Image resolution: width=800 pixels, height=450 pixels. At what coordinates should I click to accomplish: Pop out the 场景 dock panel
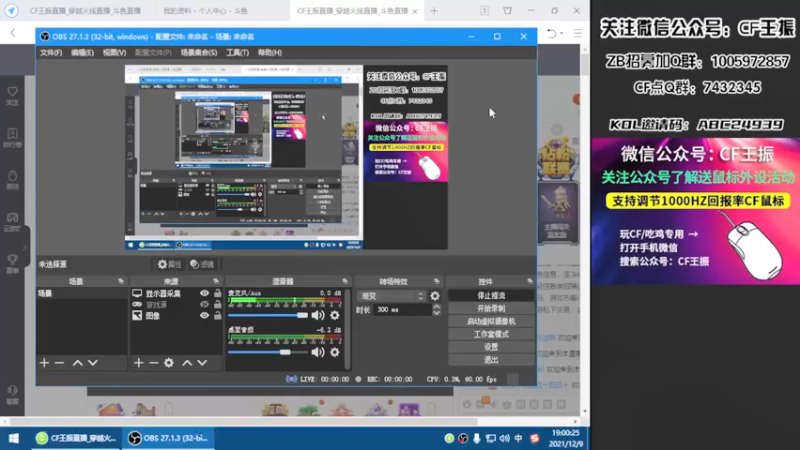click(x=121, y=281)
